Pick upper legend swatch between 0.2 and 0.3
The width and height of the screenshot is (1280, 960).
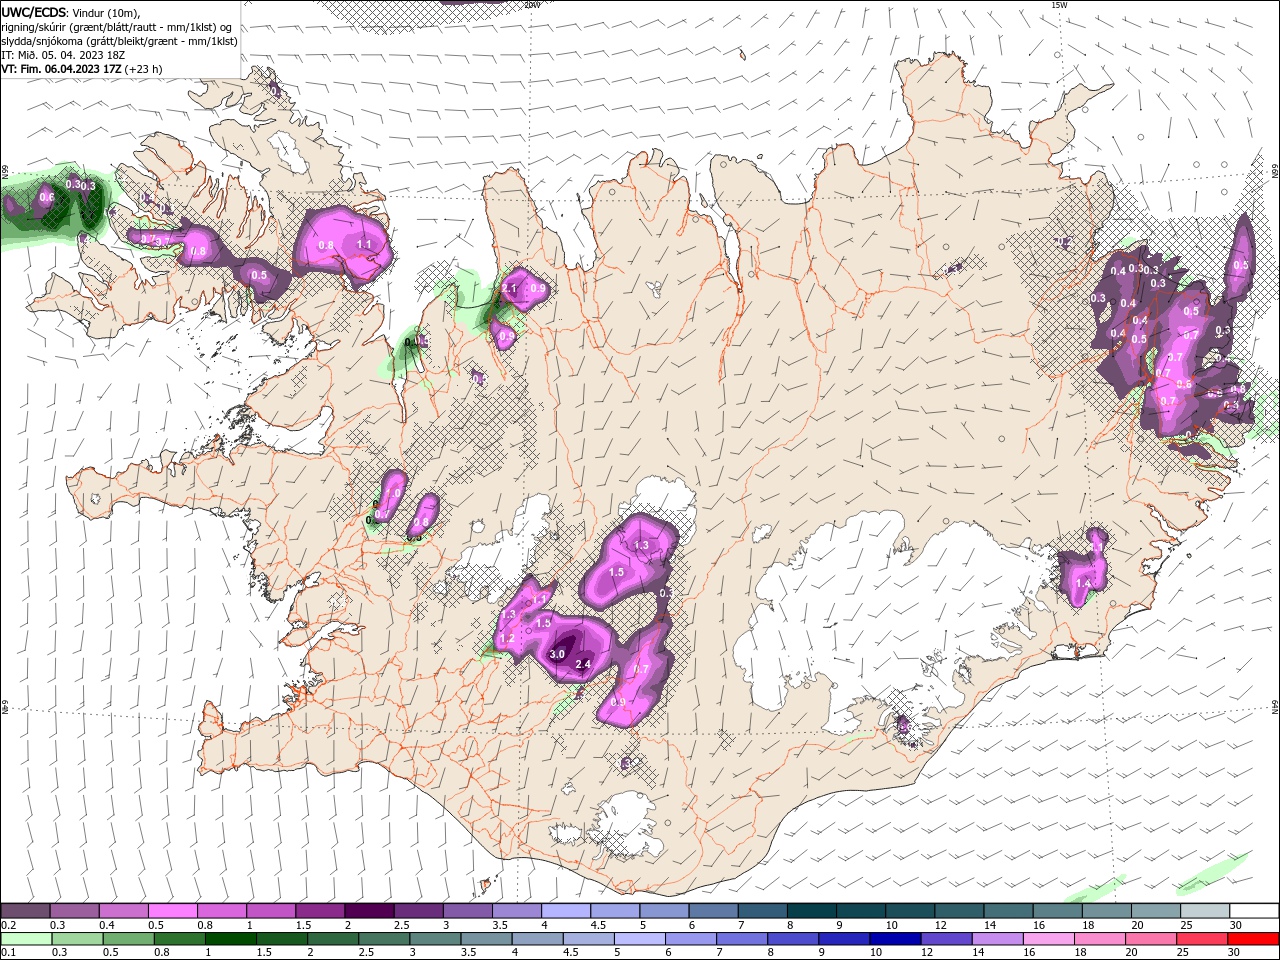coord(25,911)
